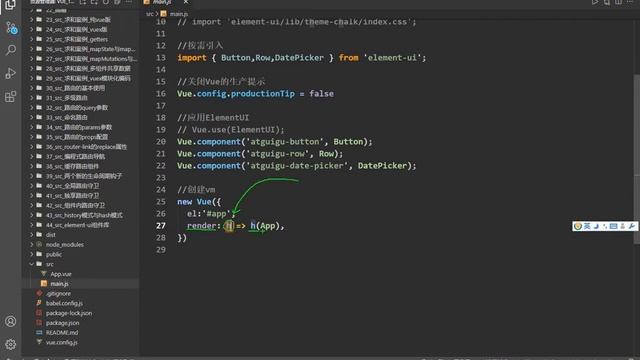Open App.vue in the explorer
The image size is (640, 360).
point(61,274)
